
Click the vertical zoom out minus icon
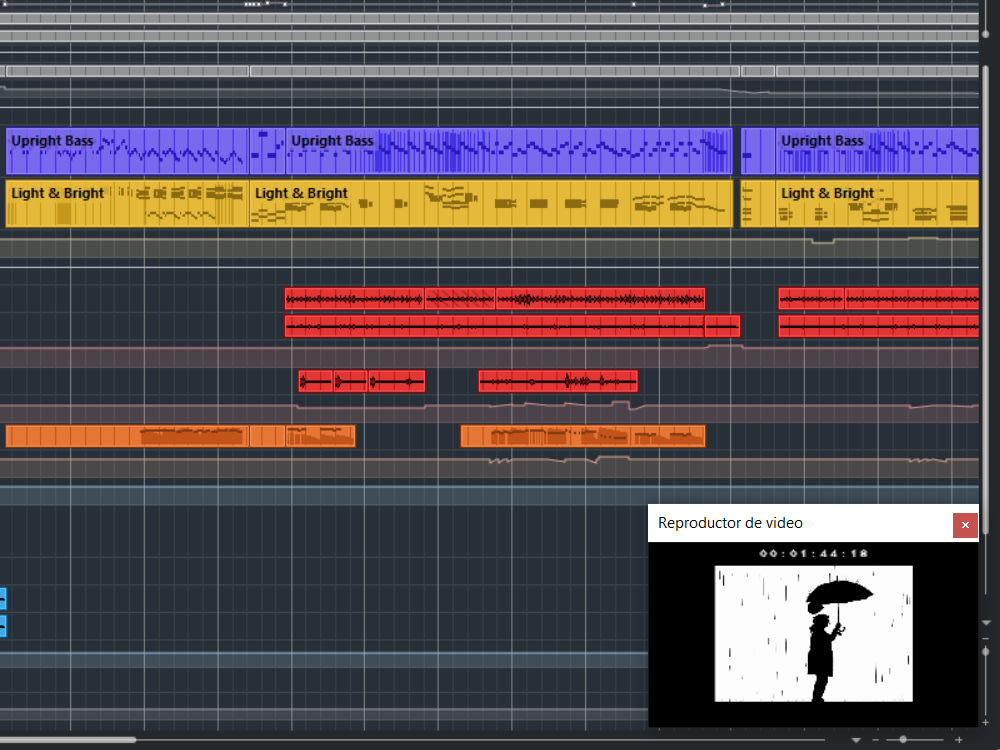(x=986, y=638)
